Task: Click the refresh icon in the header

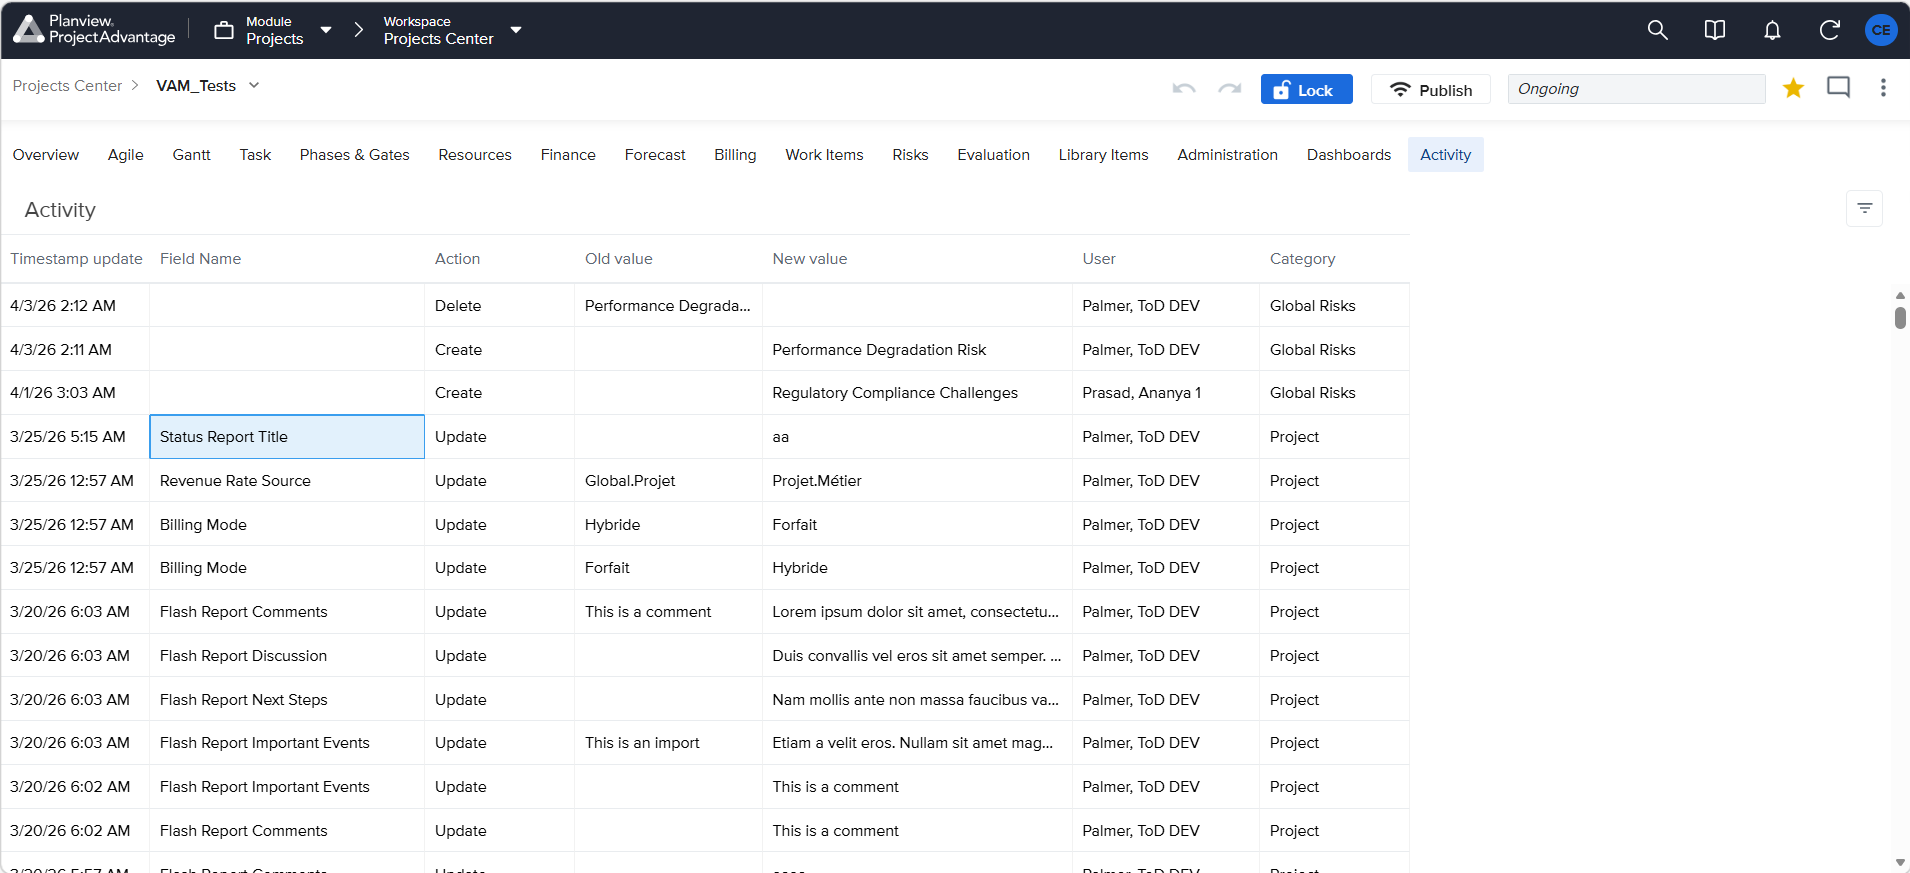Action: (x=1829, y=30)
